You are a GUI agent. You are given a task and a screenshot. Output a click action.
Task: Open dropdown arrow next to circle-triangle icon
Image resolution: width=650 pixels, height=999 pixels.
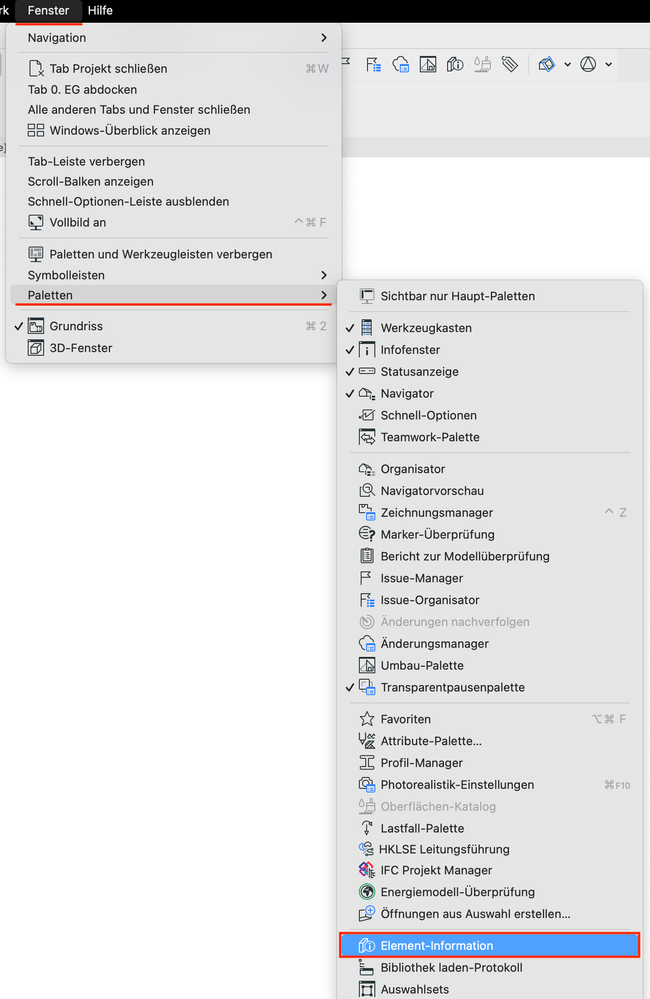pos(609,64)
